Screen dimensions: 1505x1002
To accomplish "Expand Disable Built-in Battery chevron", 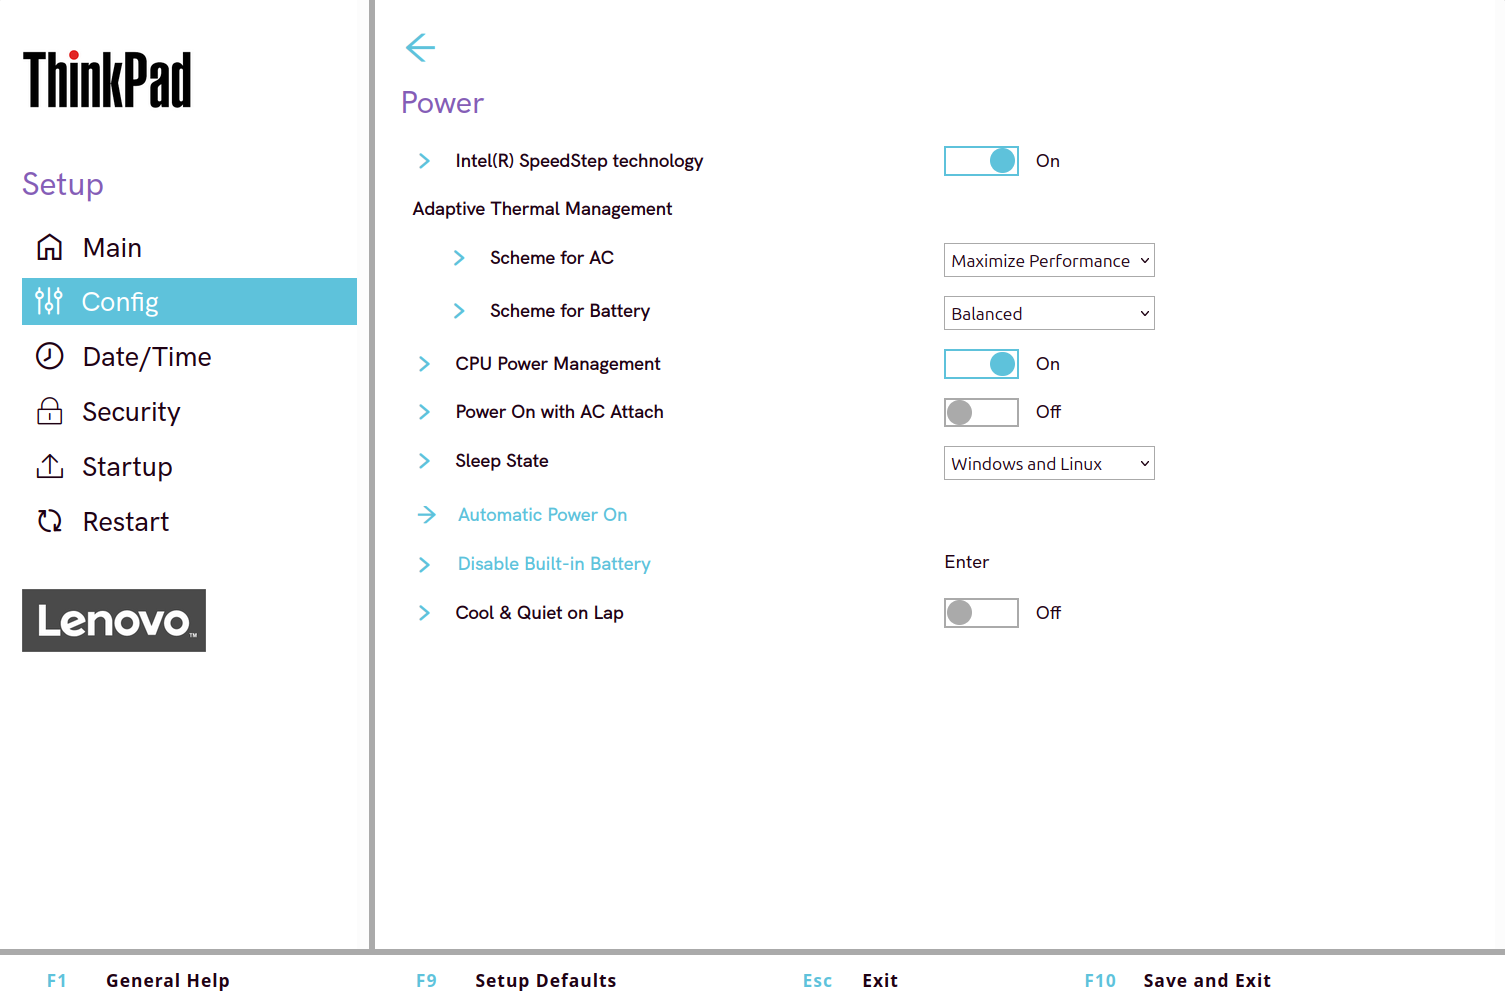I will point(424,565).
